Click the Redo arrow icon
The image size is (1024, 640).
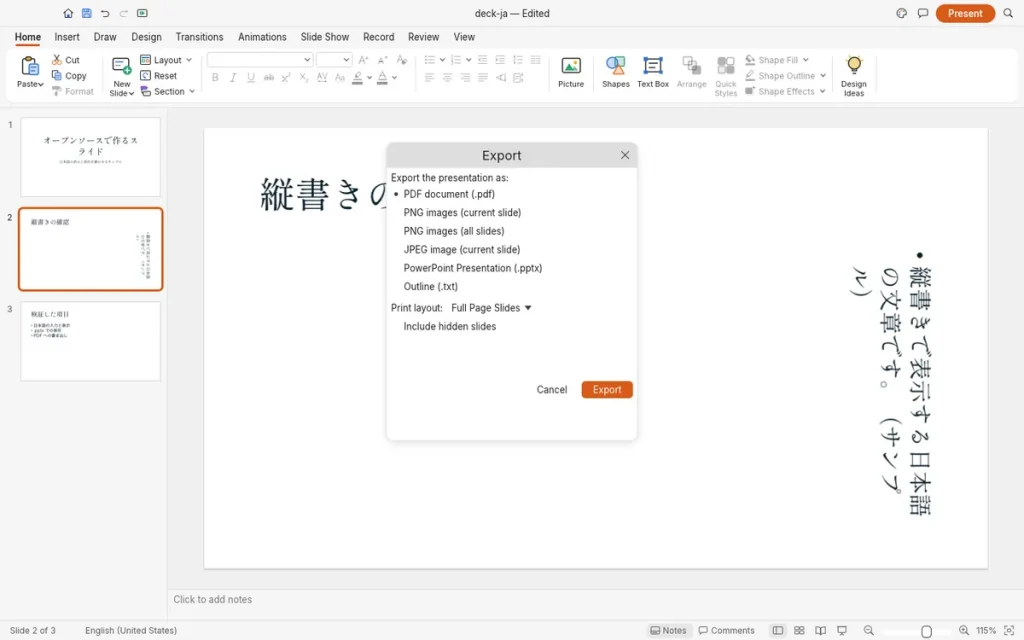(x=123, y=13)
